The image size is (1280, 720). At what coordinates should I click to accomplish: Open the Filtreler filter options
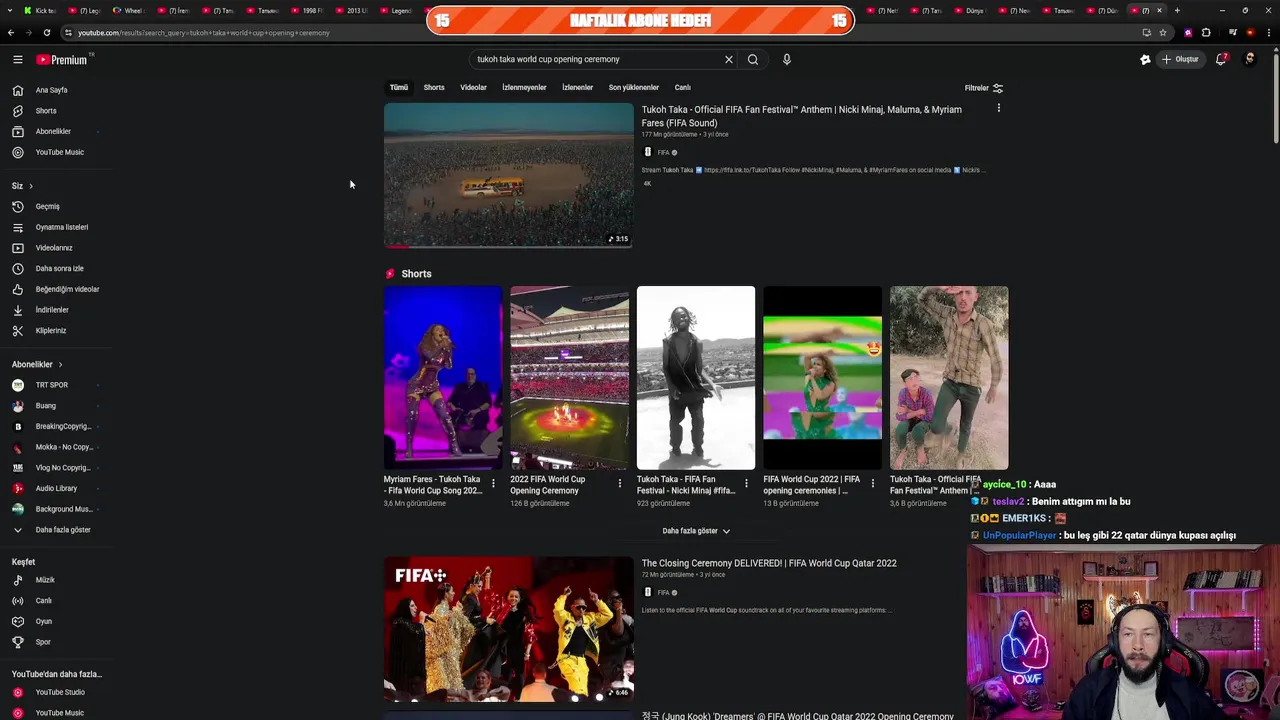point(984,88)
